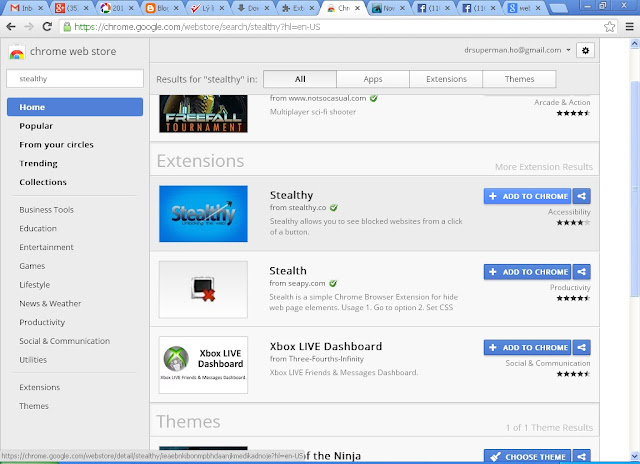Switch to the Extensions puzzle-piece browser tab
This screenshot has height=464, width=640.
pos(298,8)
